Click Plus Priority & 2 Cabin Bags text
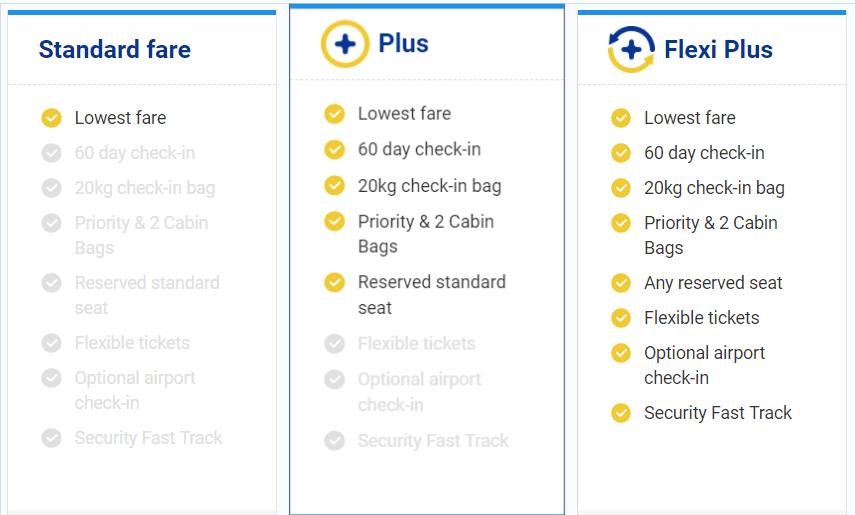Image resolution: width=855 pixels, height=515 pixels. click(x=425, y=234)
